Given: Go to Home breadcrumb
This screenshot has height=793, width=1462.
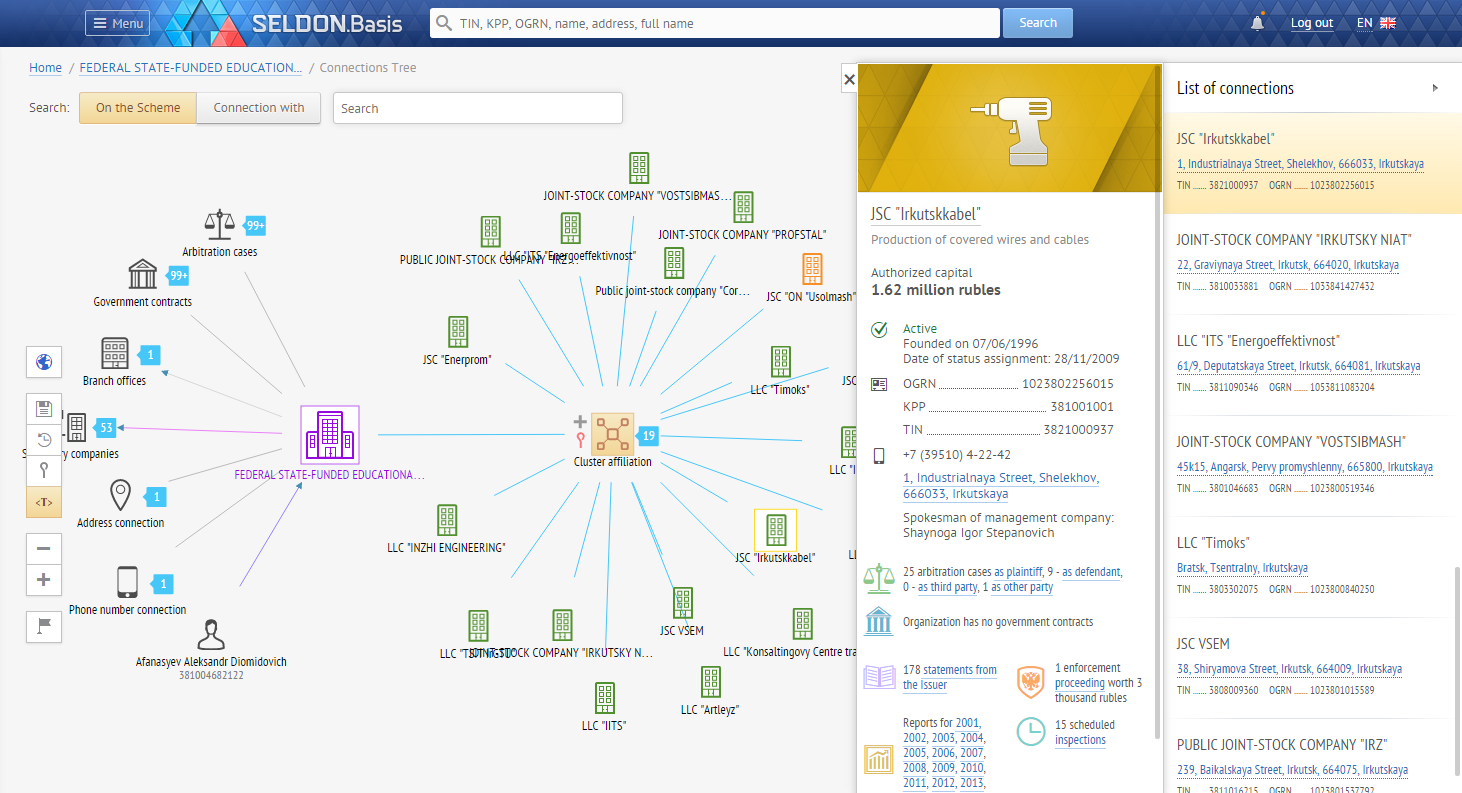Looking at the screenshot, I should pyautogui.click(x=45, y=68).
